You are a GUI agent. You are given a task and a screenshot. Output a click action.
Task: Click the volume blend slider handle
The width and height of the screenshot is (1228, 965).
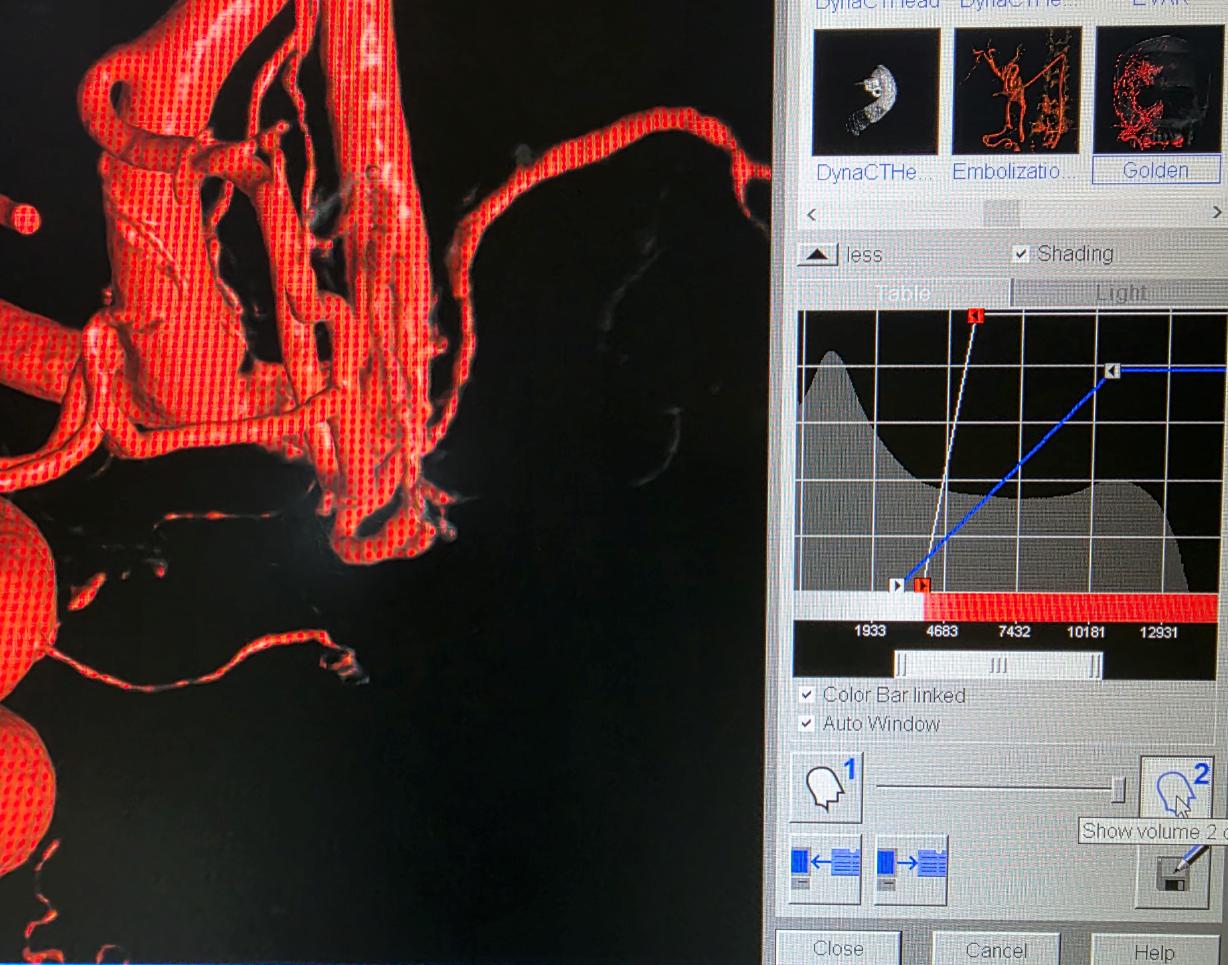[1118, 790]
